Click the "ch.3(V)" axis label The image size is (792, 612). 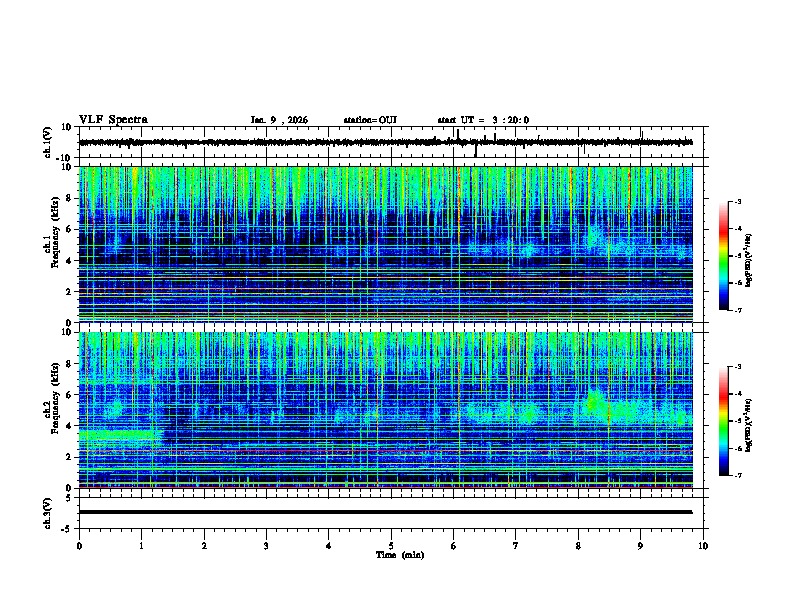[x=48, y=513]
